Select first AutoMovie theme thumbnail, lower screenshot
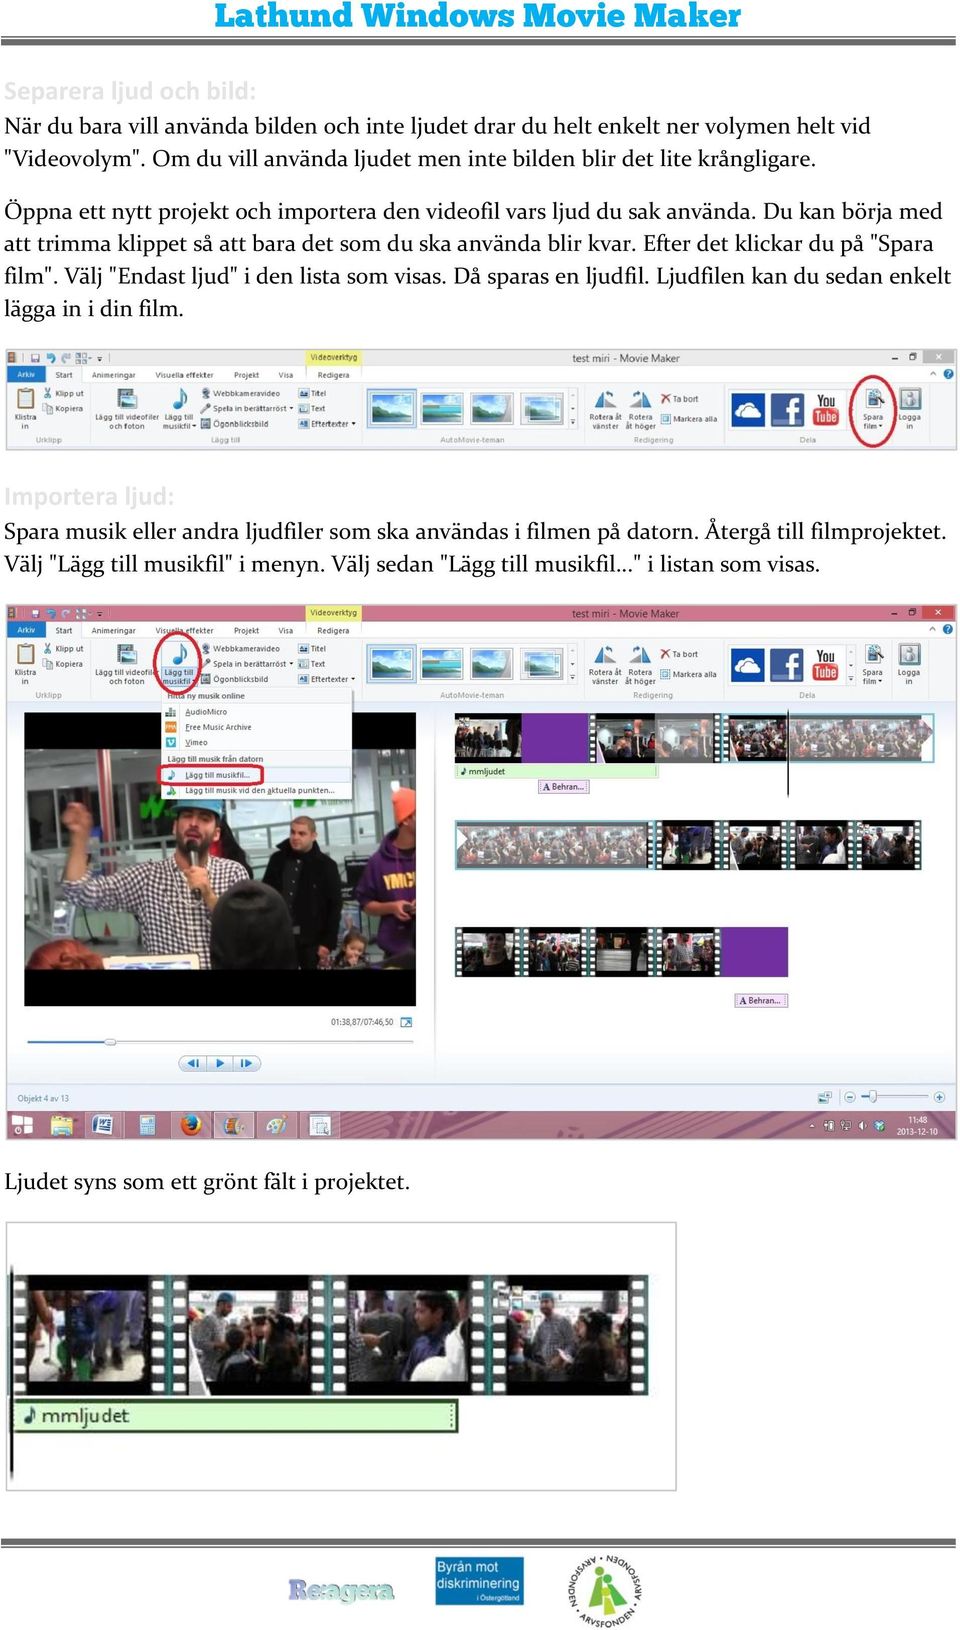 coord(392,663)
